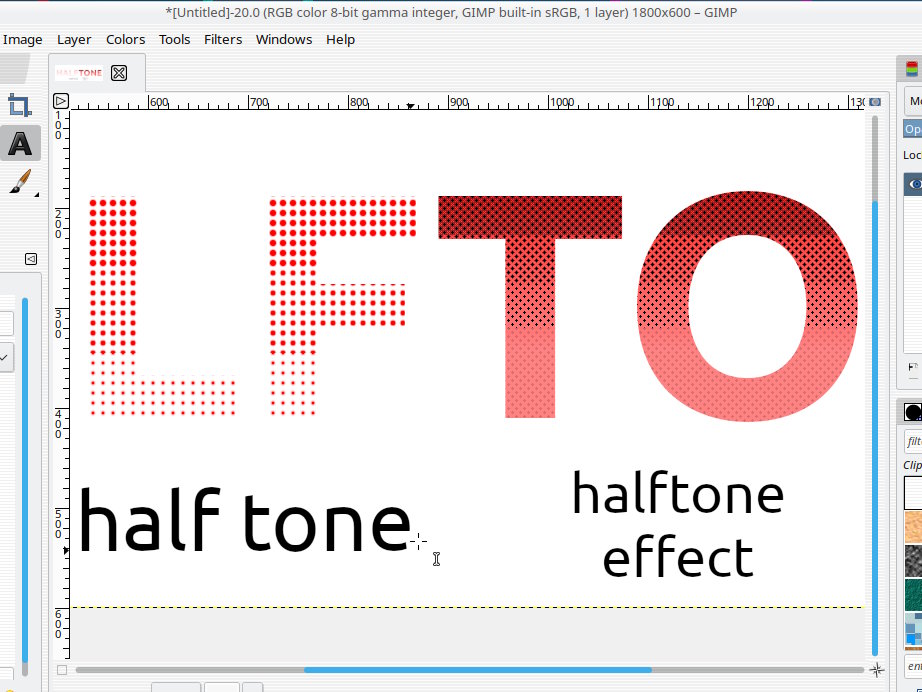Open the checkmark dropdown in tool options
Viewport: 922px width, 692px height.
click(x=5, y=357)
